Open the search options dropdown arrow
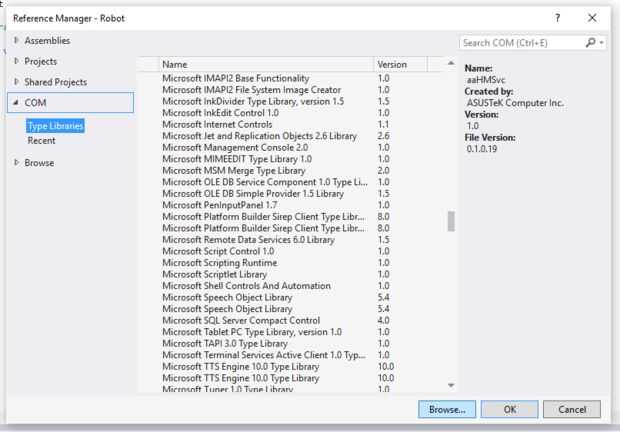620x432 pixels. [601, 42]
